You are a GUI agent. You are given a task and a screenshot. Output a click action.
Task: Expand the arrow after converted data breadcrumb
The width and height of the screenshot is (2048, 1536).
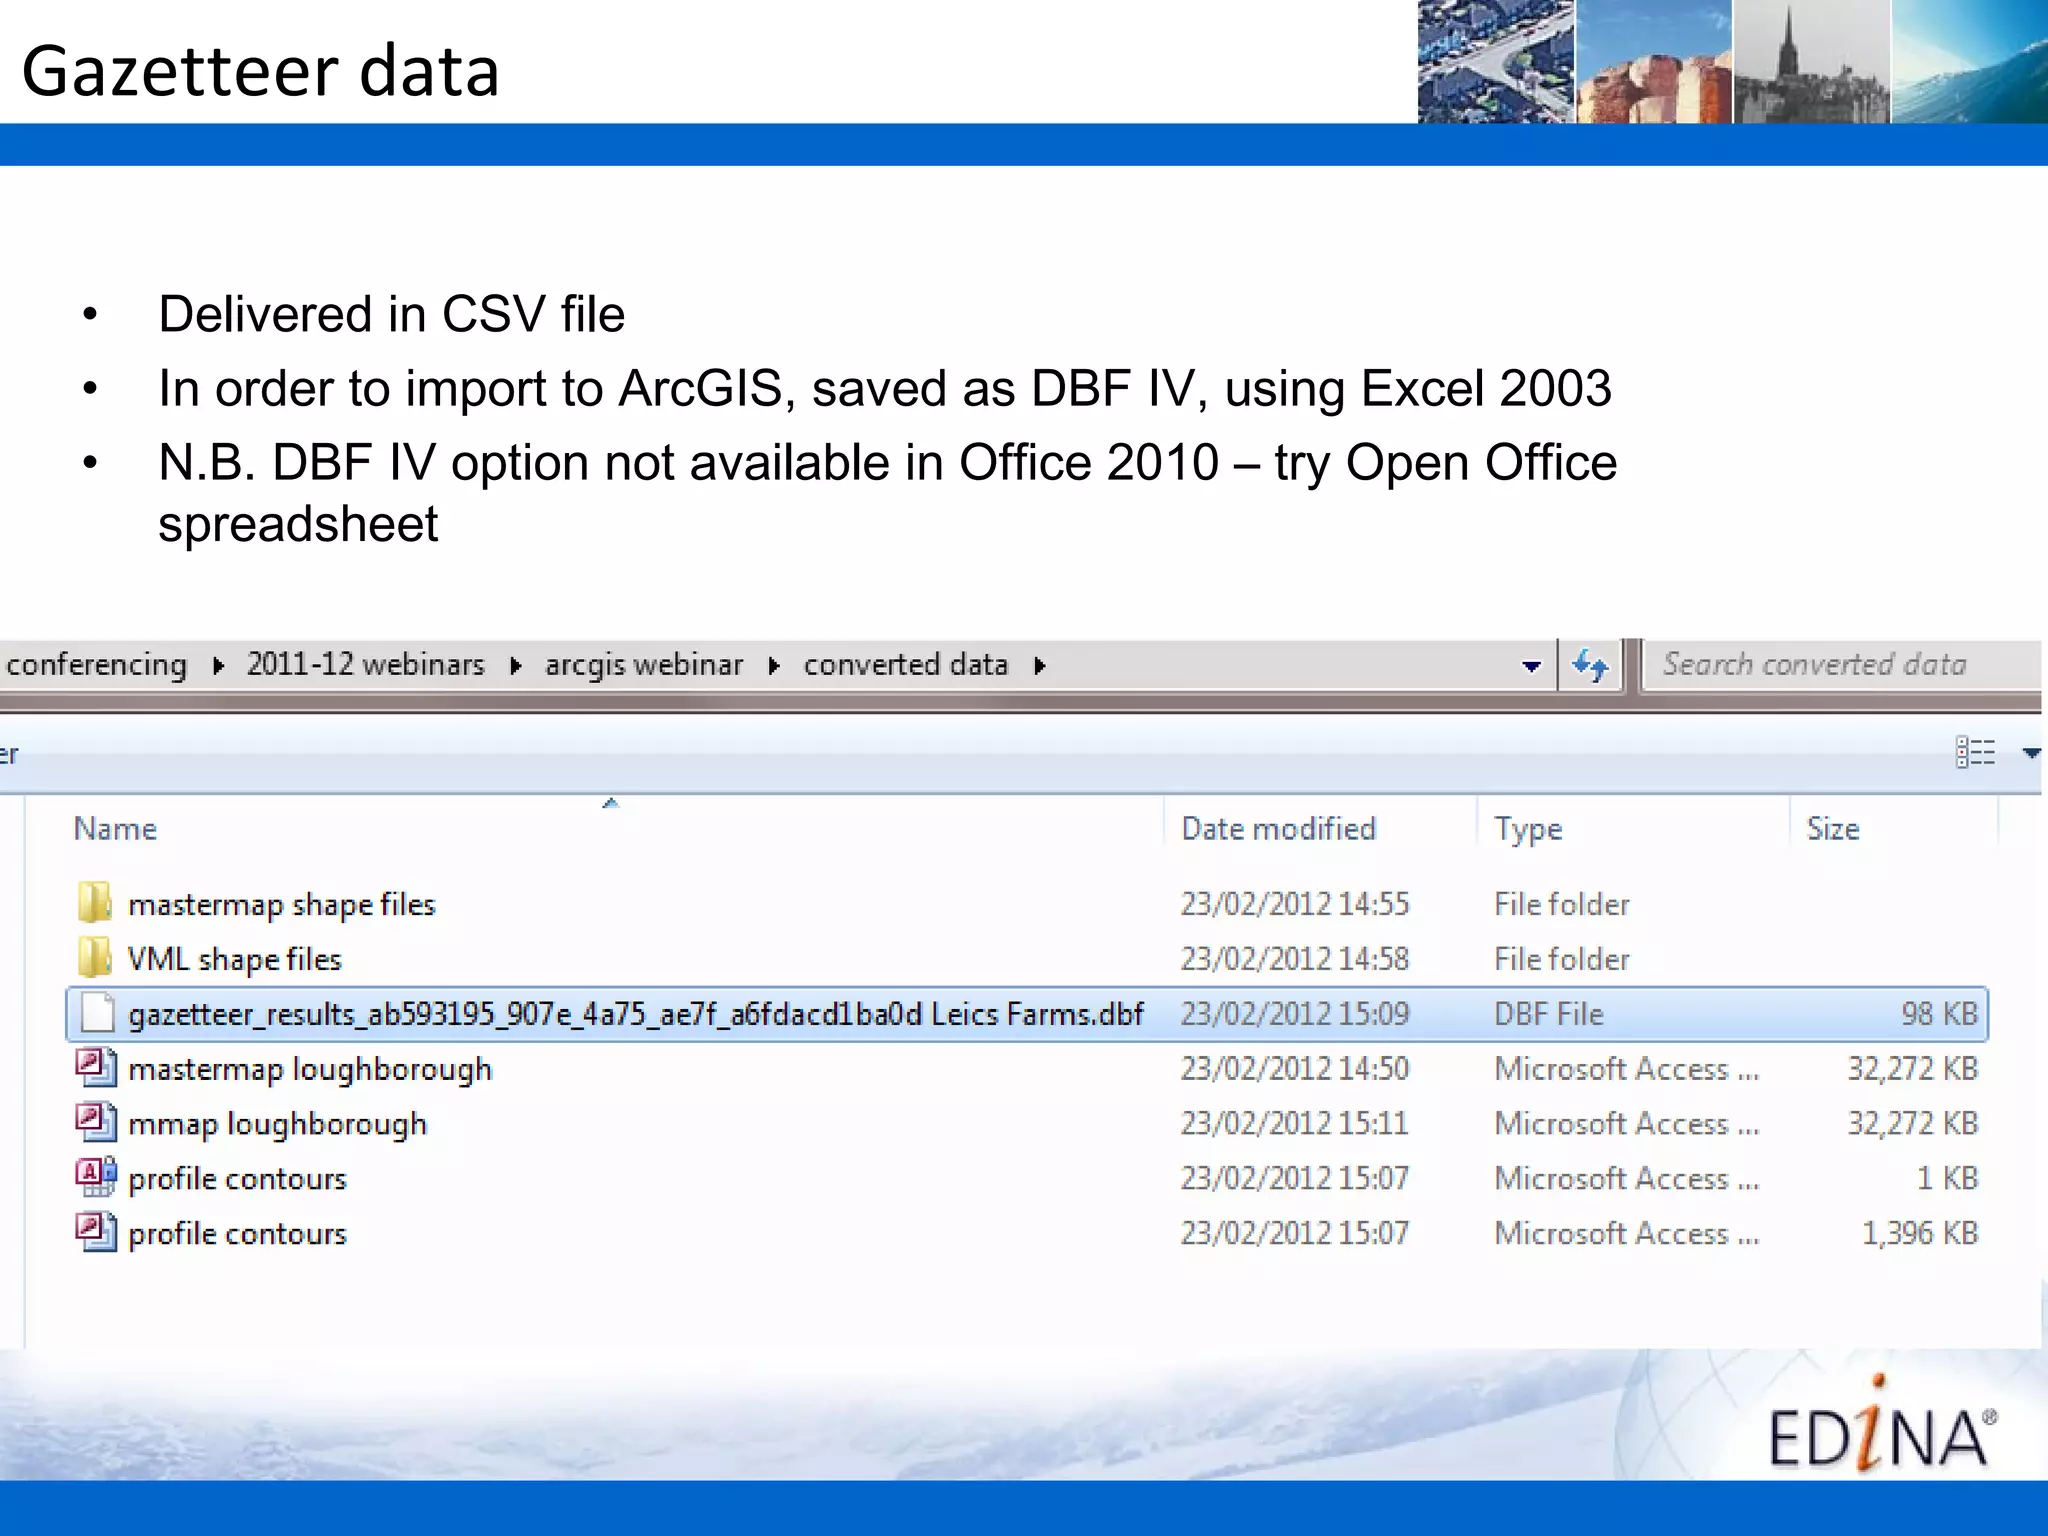1040,666
